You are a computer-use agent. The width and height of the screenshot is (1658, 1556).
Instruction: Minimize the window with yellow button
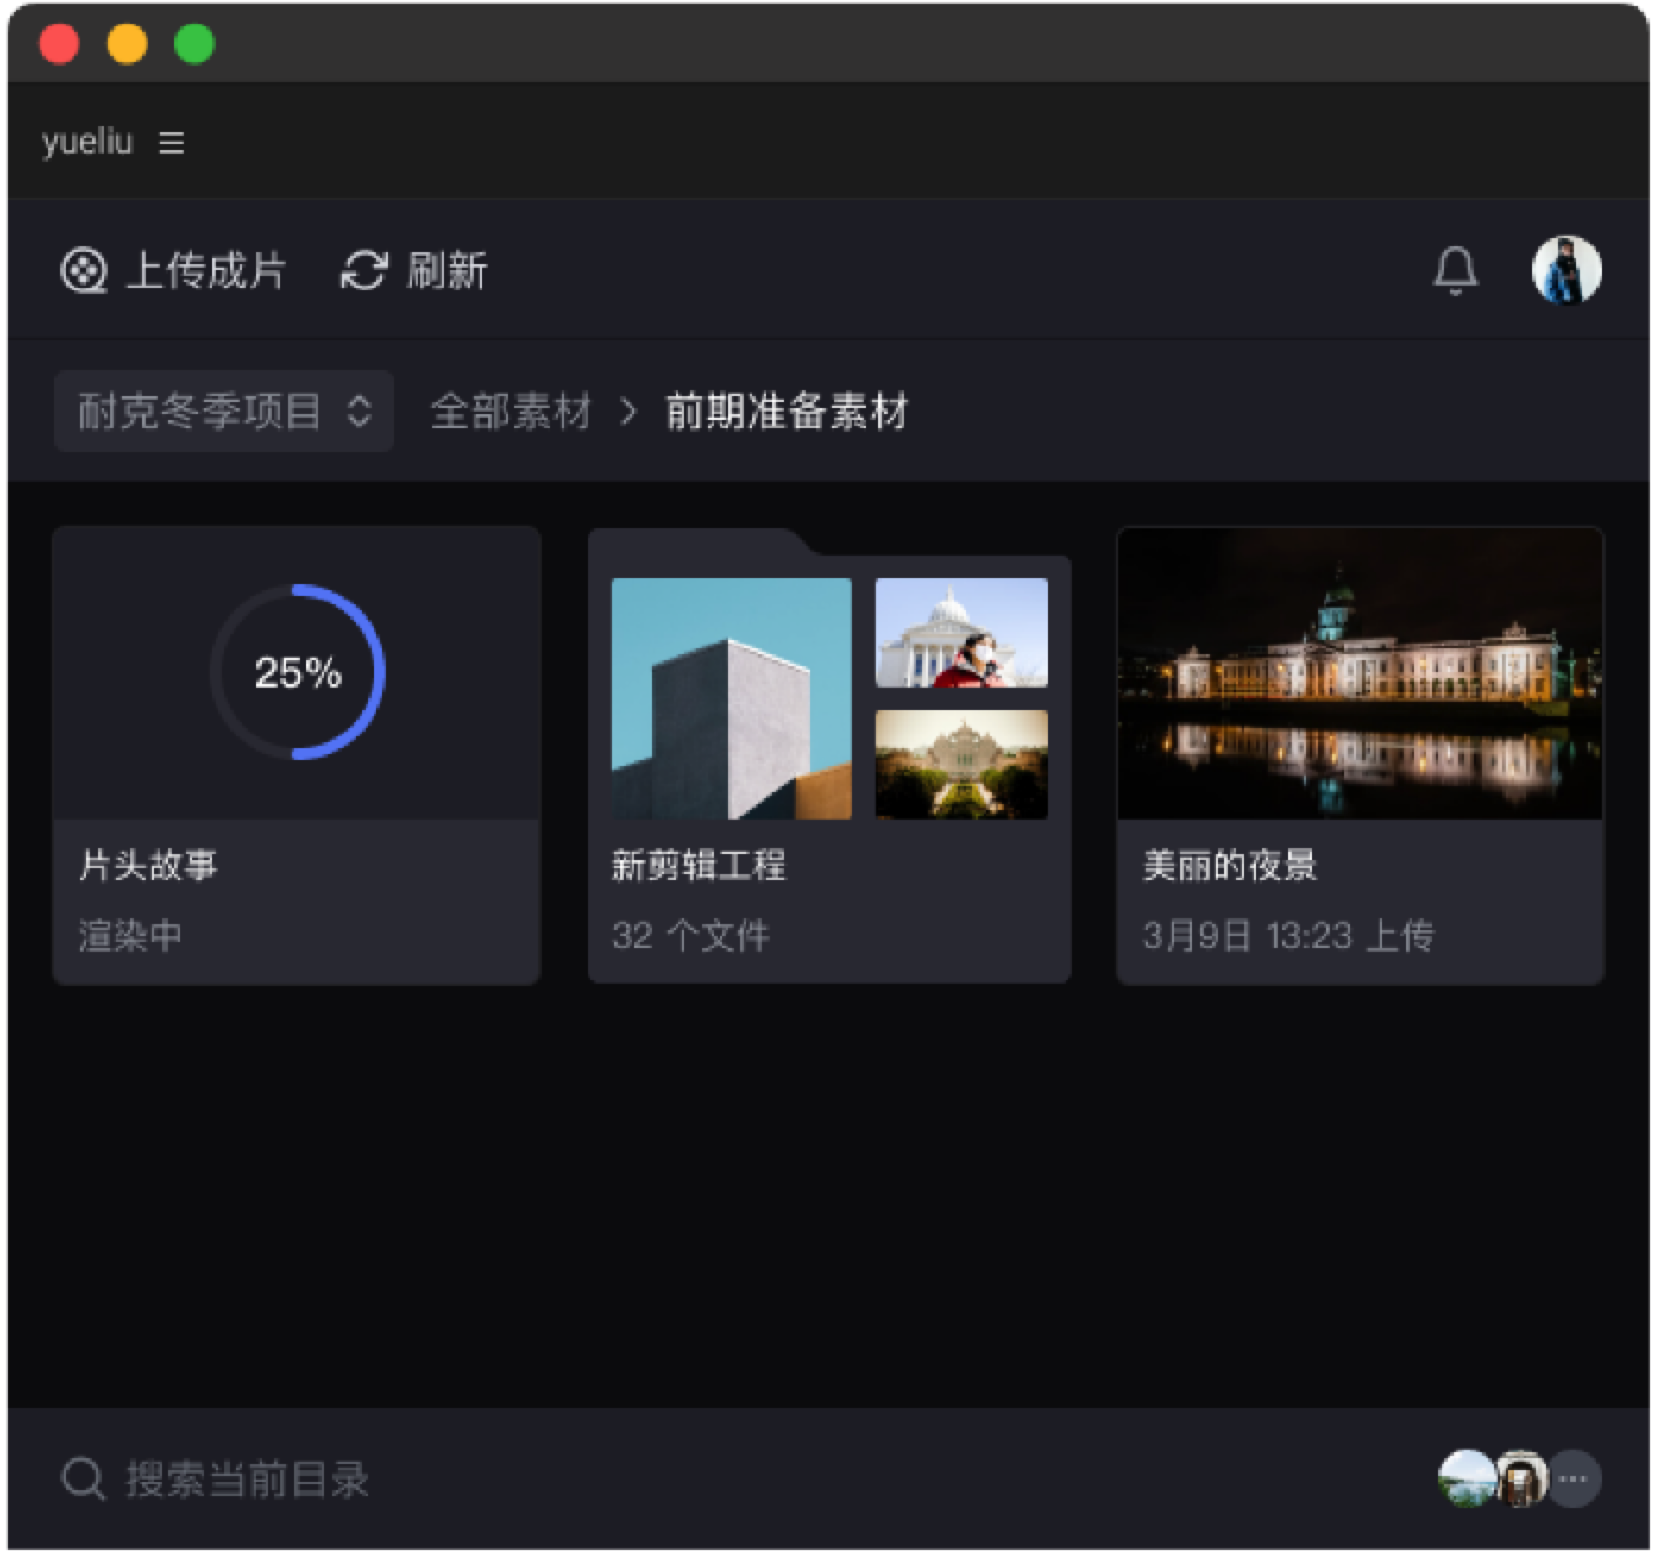[127, 44]
